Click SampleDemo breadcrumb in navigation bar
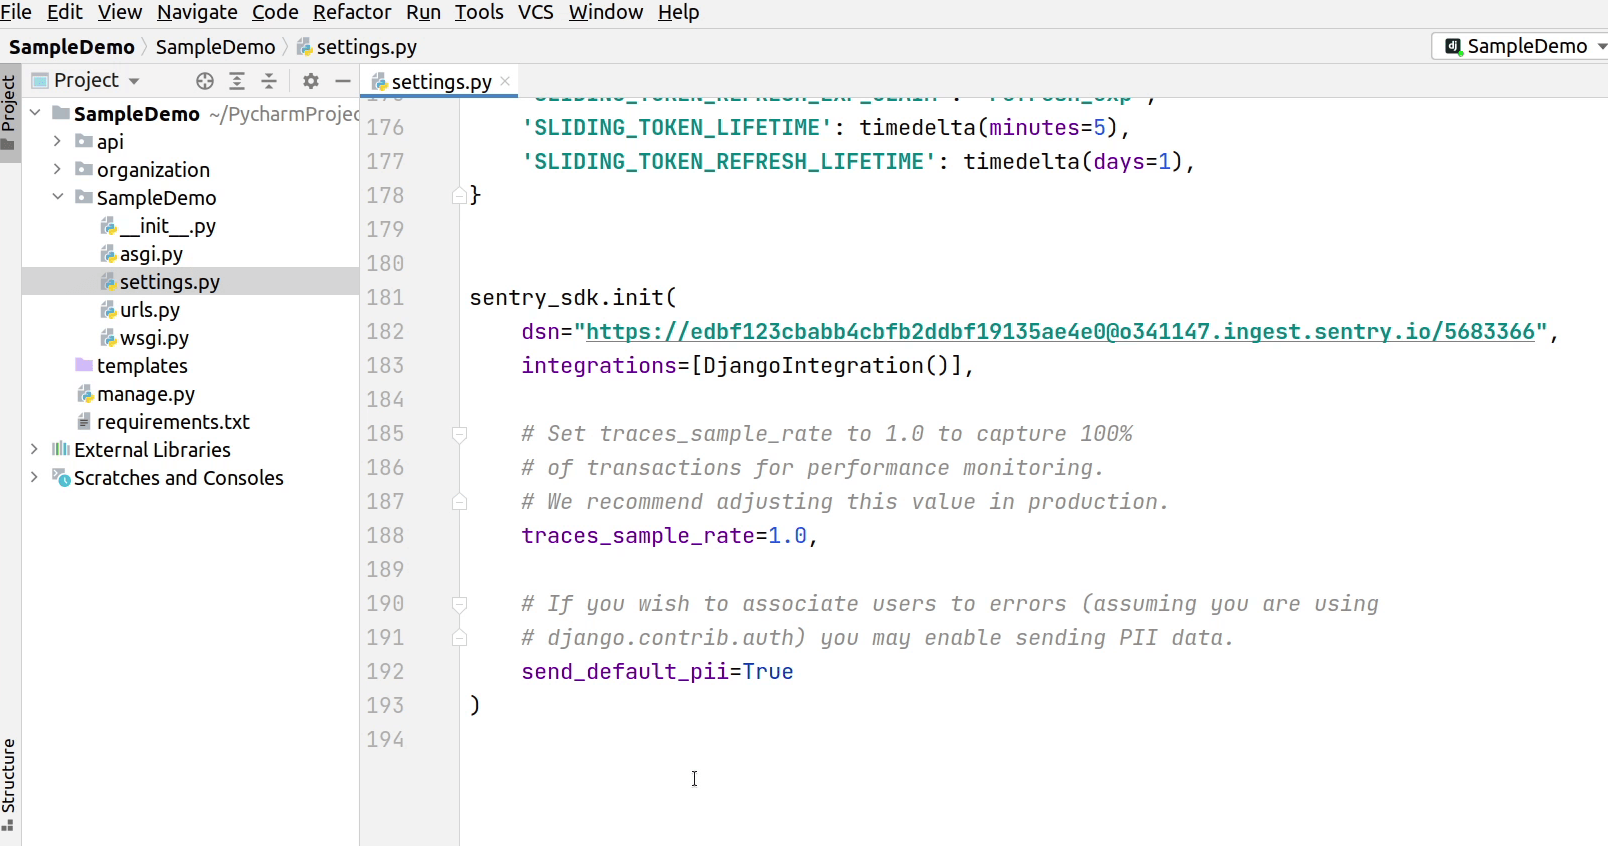 pos(215,47)
